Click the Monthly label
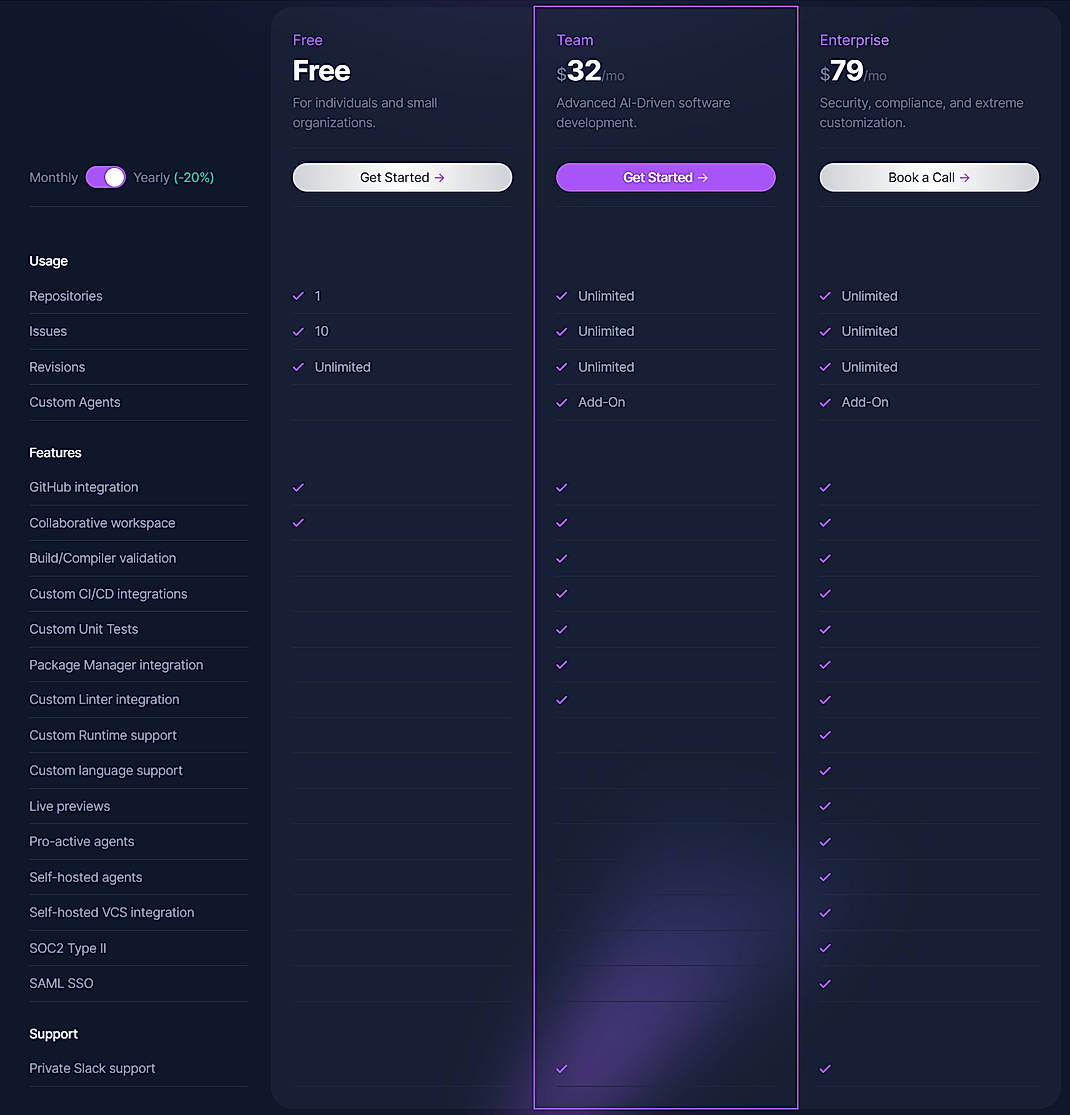Viewport: 1070px width, 1115px height. [53, 177]
